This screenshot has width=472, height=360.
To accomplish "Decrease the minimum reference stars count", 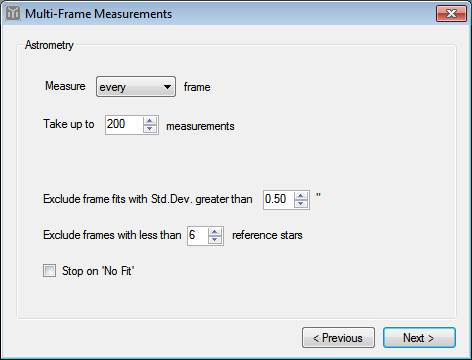I will click(215, 239).
